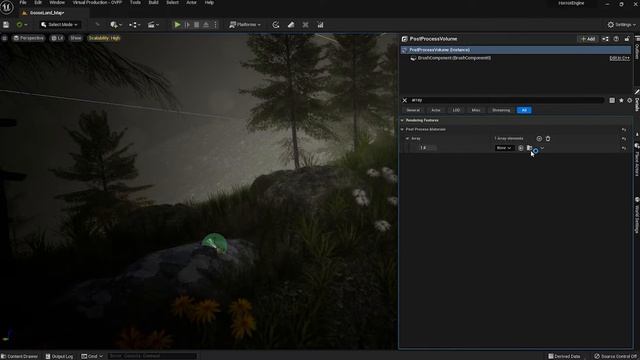640x360 pixels.
Task: Open the Window menu
Action: 57,3
